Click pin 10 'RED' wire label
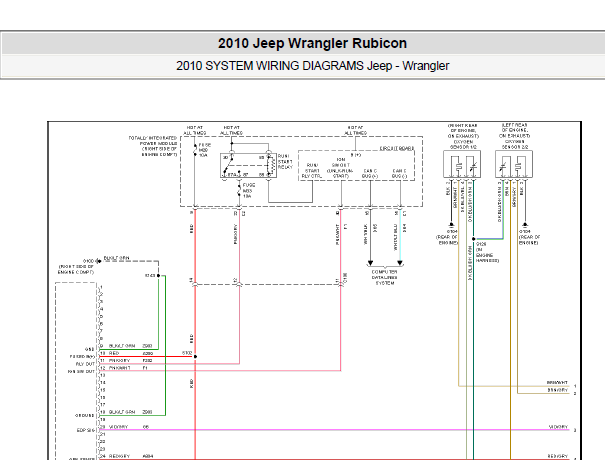The height and width of the screenshot is (460, 605). [x=114, y=353]
